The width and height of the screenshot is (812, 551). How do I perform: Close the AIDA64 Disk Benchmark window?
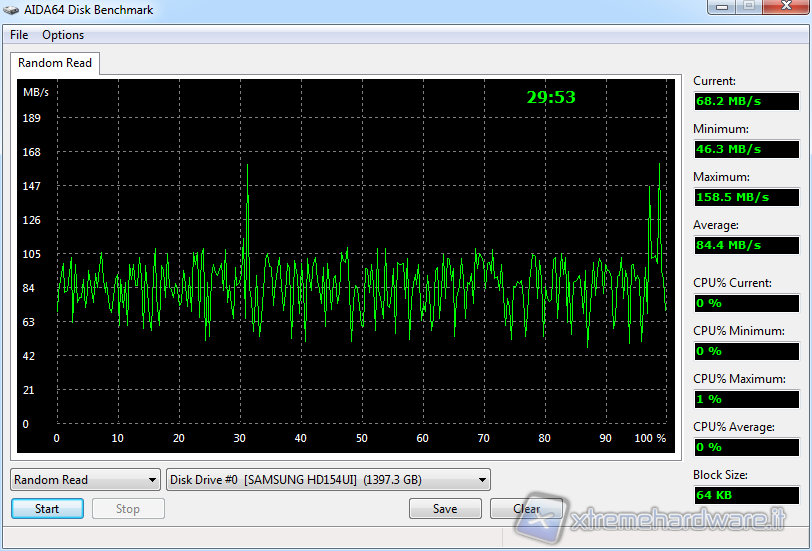click(781, 9)
